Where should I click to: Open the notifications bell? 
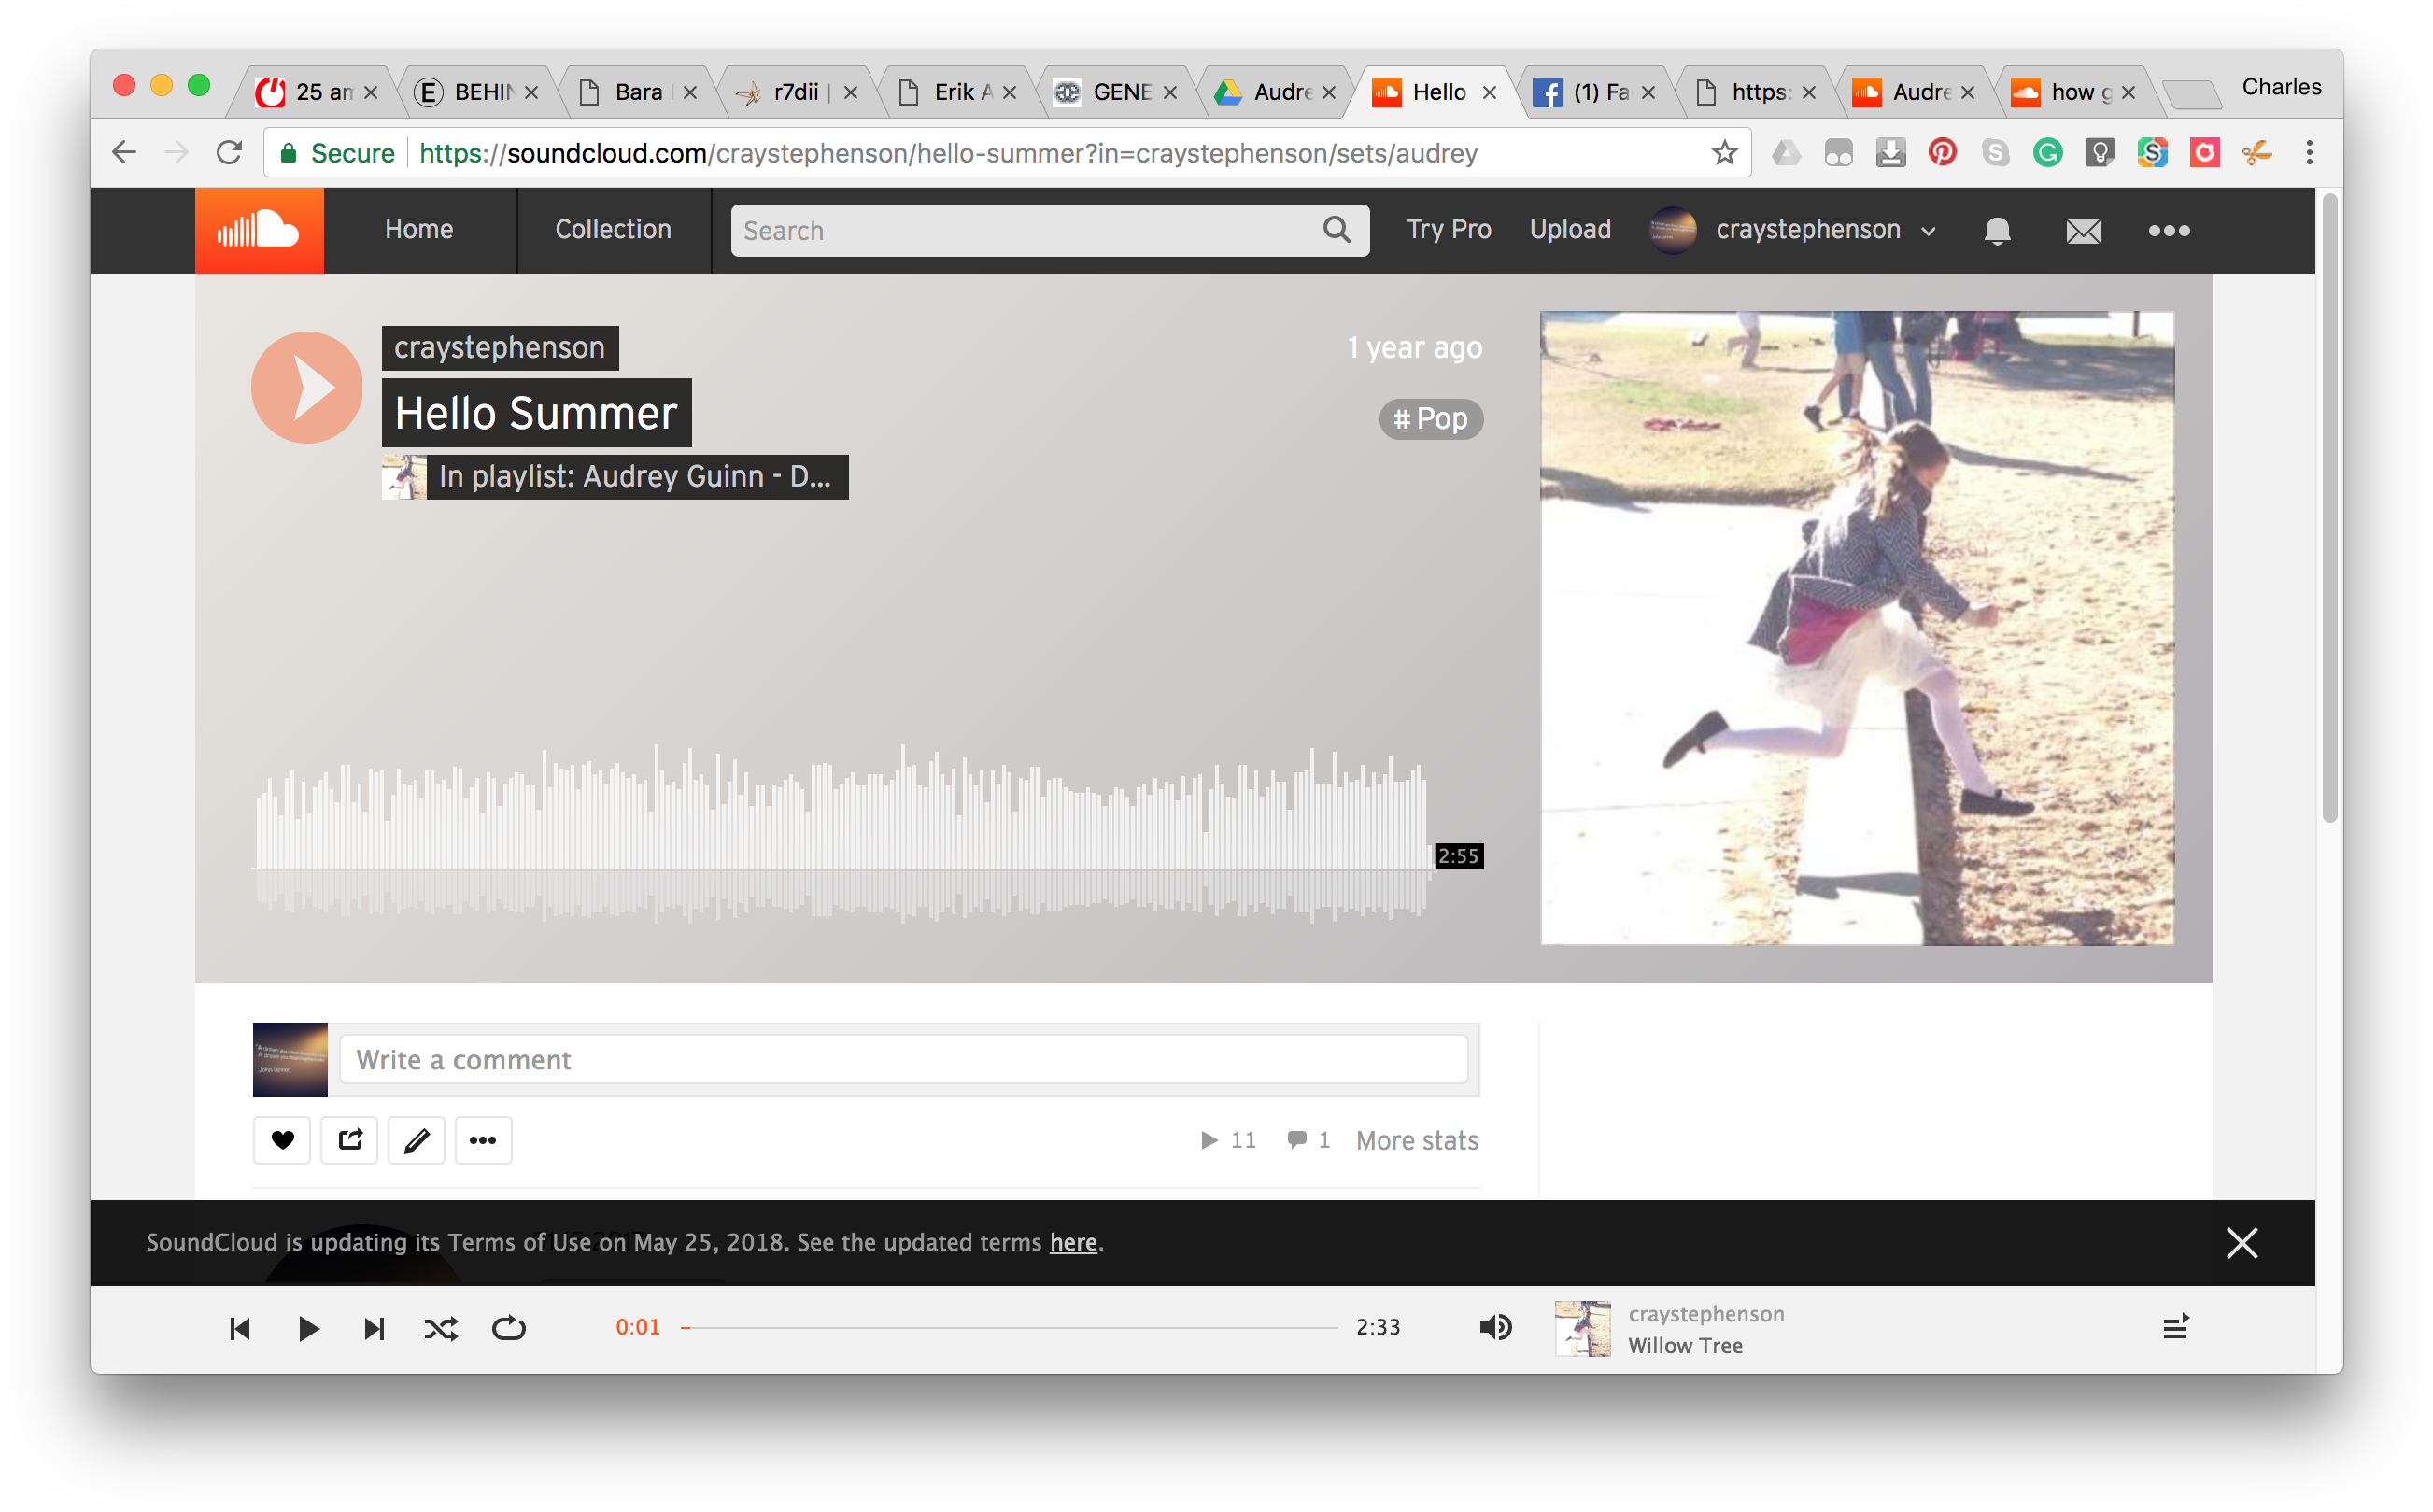(1996, 230)
